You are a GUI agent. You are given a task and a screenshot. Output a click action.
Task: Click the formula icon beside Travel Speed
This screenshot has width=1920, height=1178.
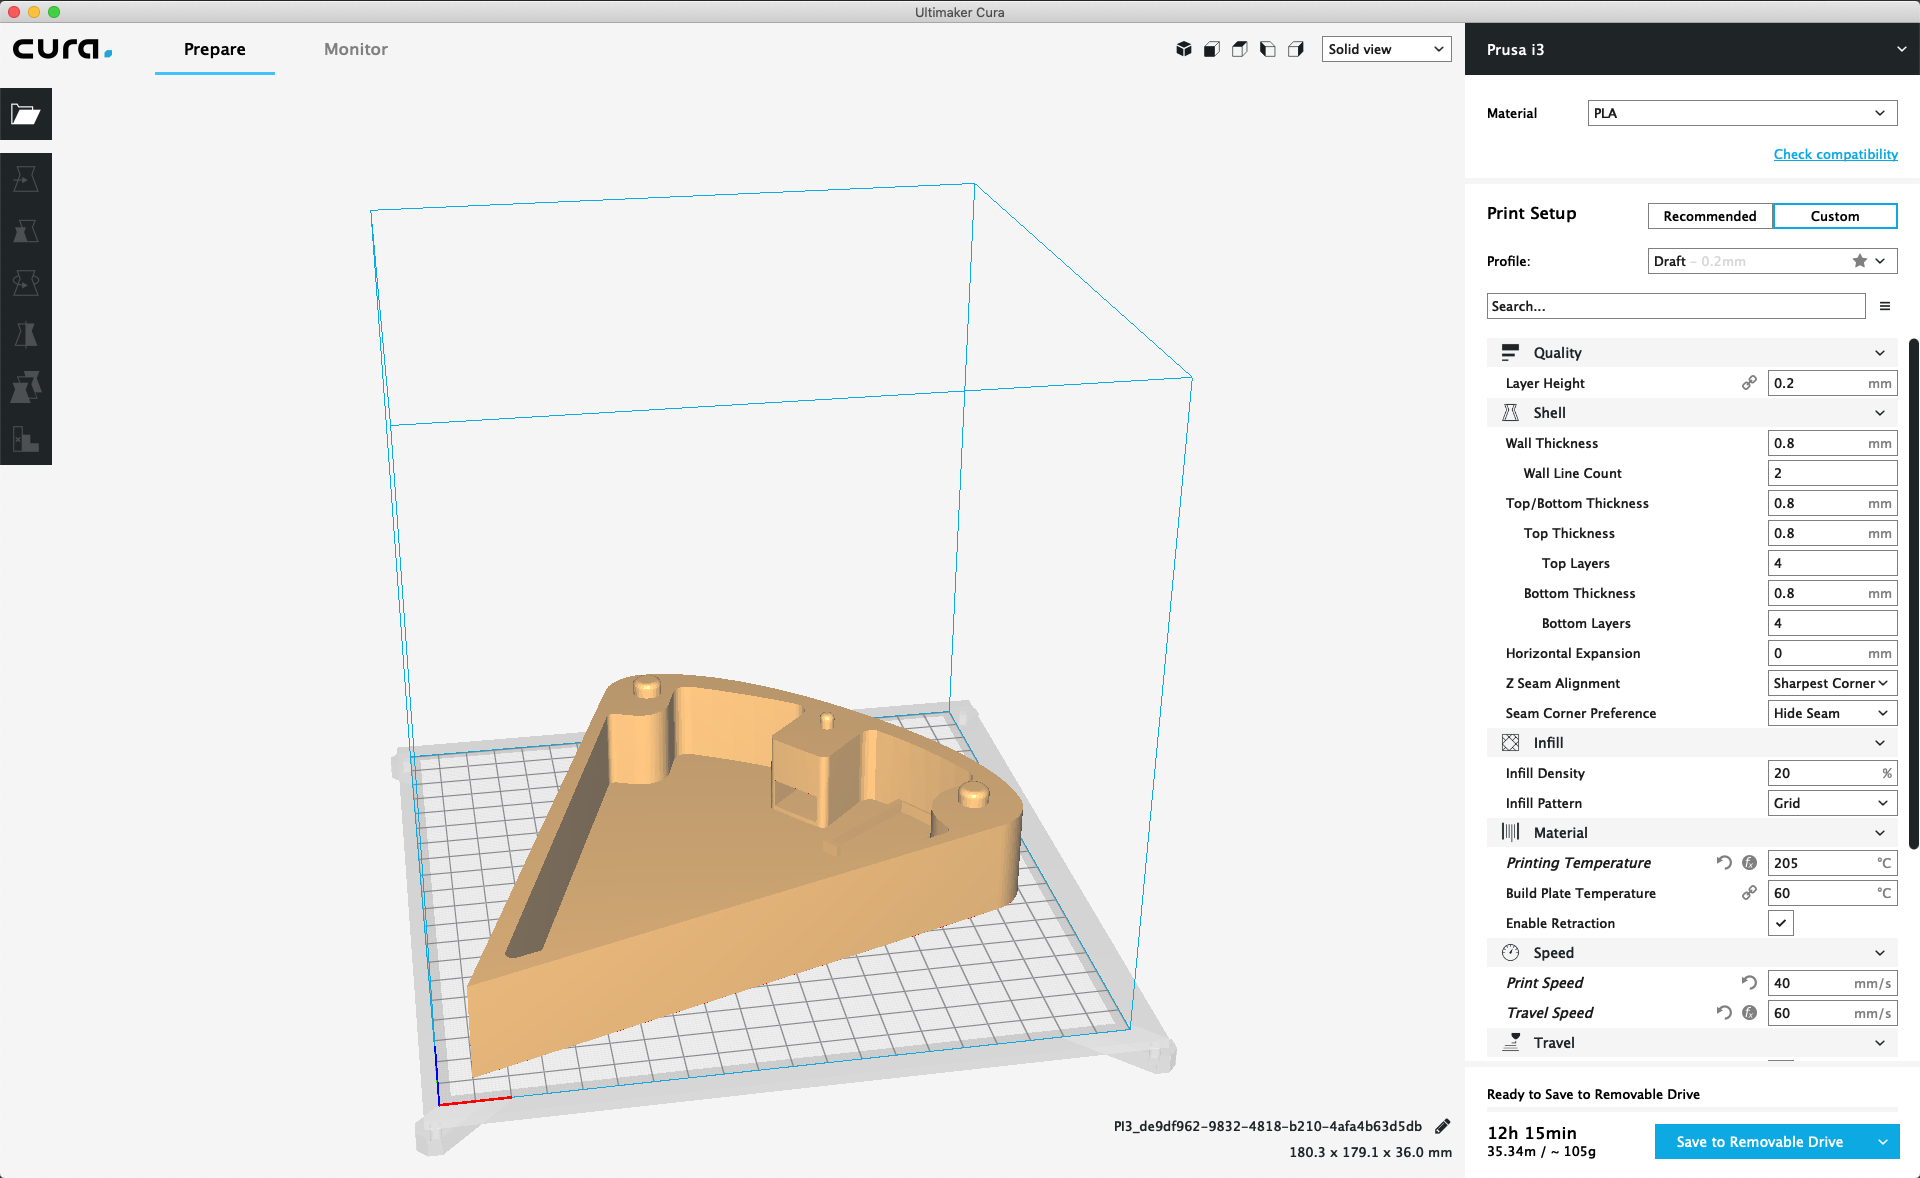pyautogui.click(x=1749, y=1012)
